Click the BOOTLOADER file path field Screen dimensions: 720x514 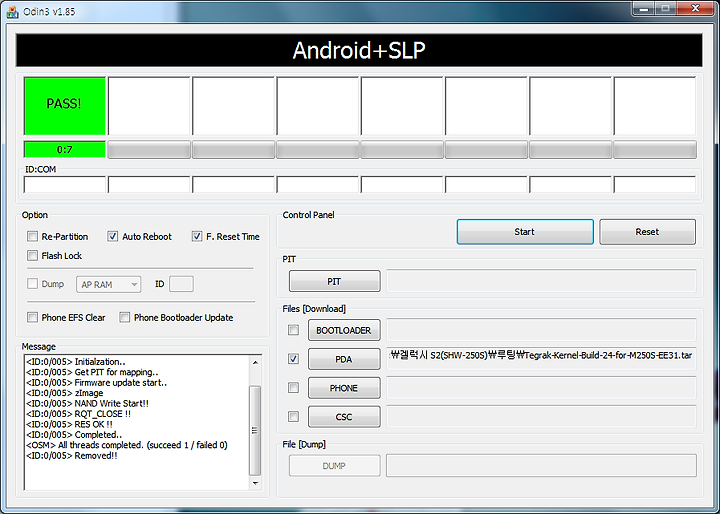tap(541, 330)
